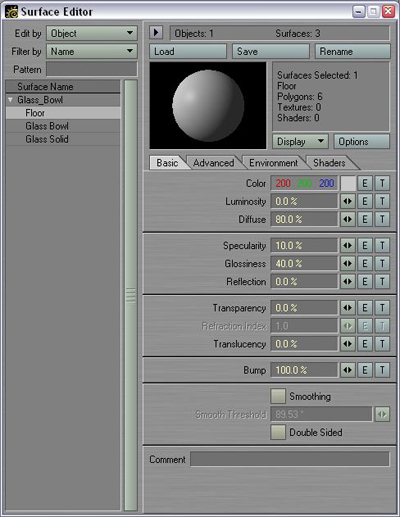Open the Color texture T button
The height and width of the screenshot is (517, 400).
click(382, 183)
